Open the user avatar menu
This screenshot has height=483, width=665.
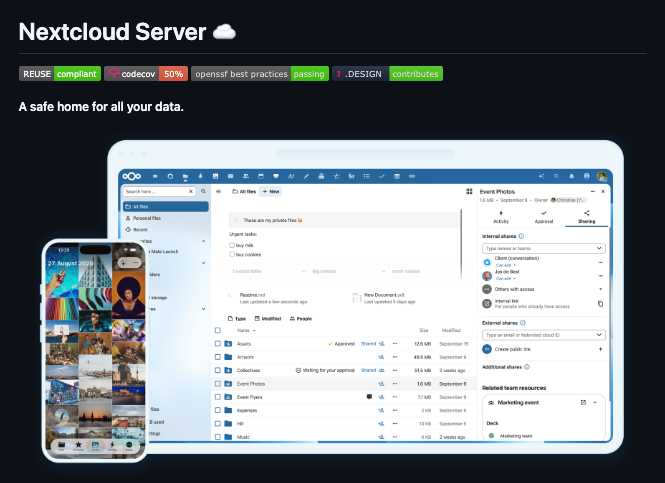point(602,176)
